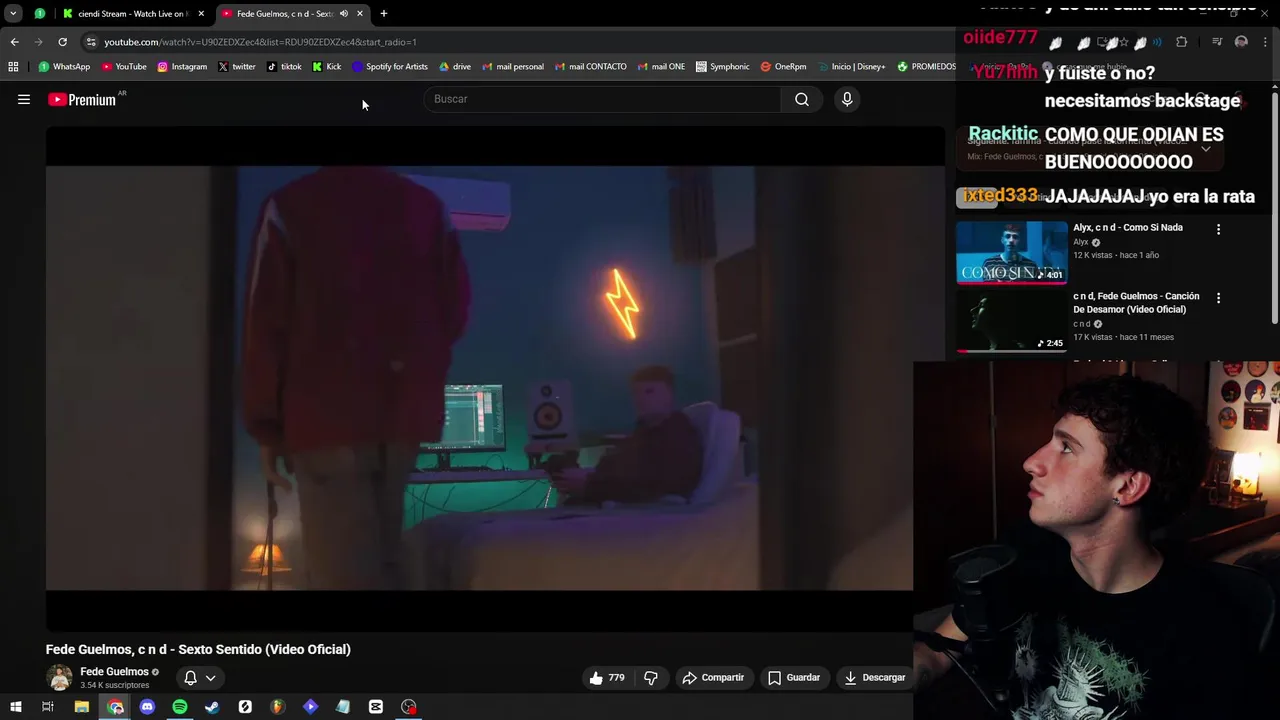This screenshot has height=720, width=1280.
Task: Click the YouTube Premium logo
Action: tap(82, 99)
